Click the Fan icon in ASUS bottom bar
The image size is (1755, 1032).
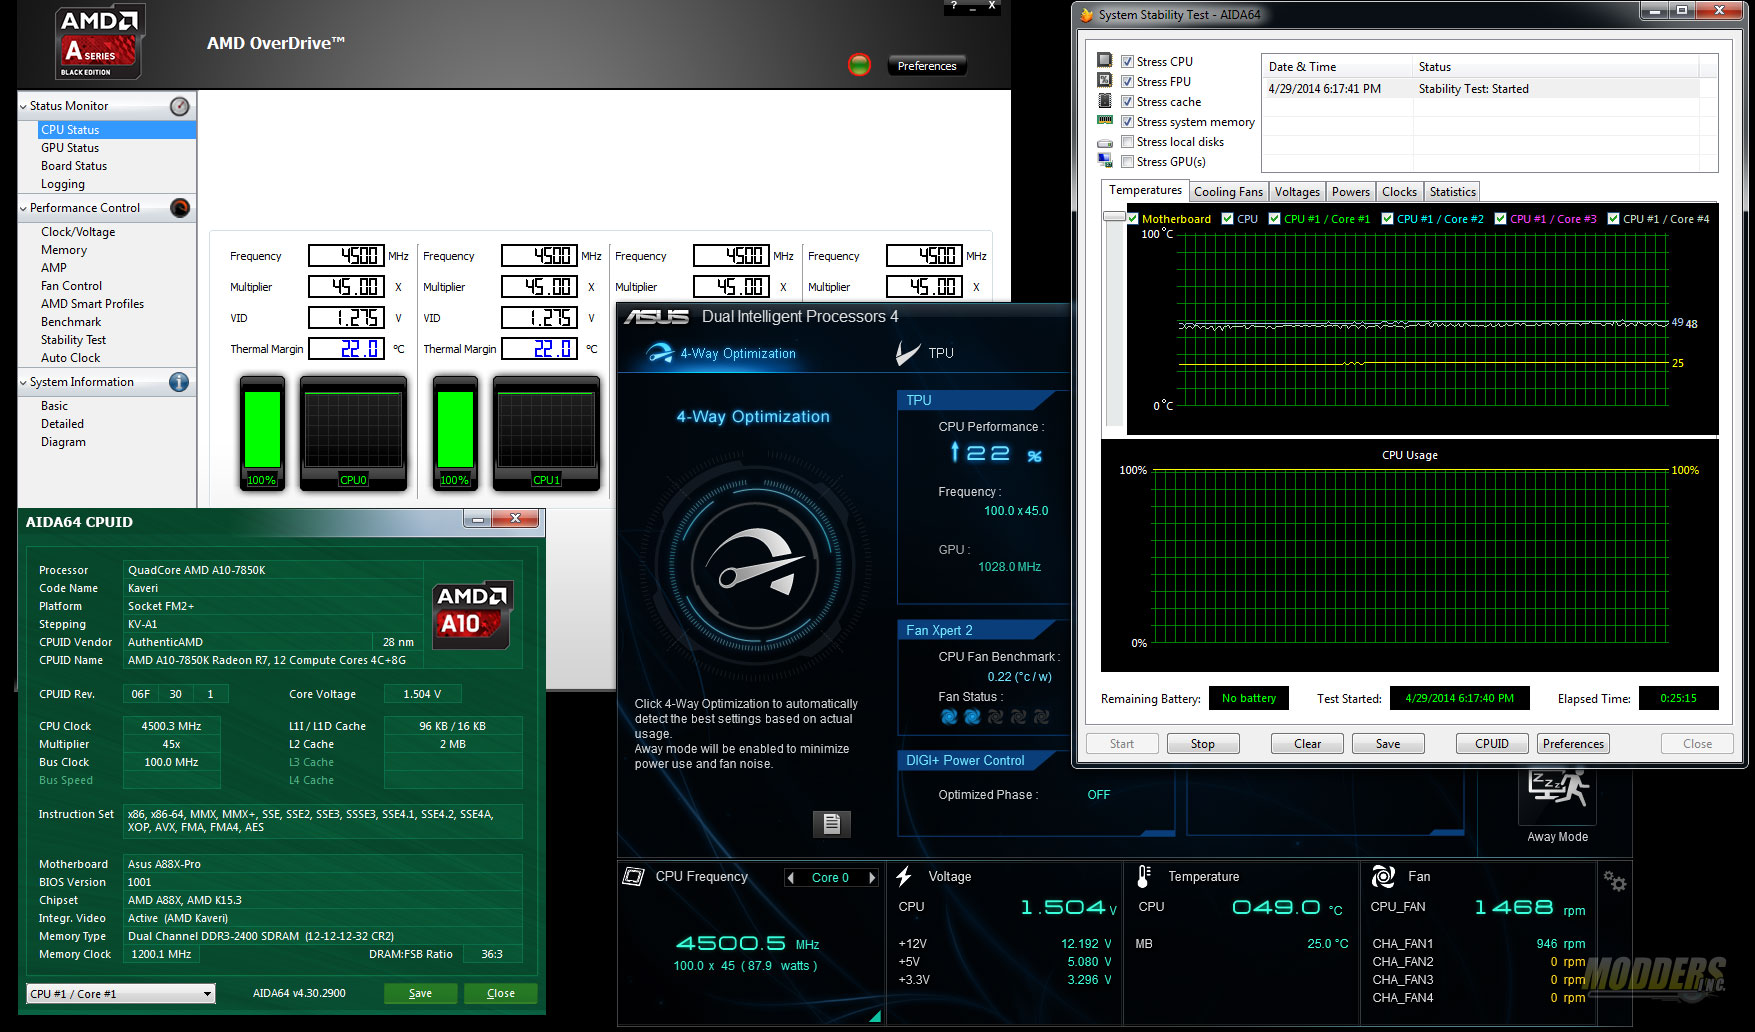1383,877
